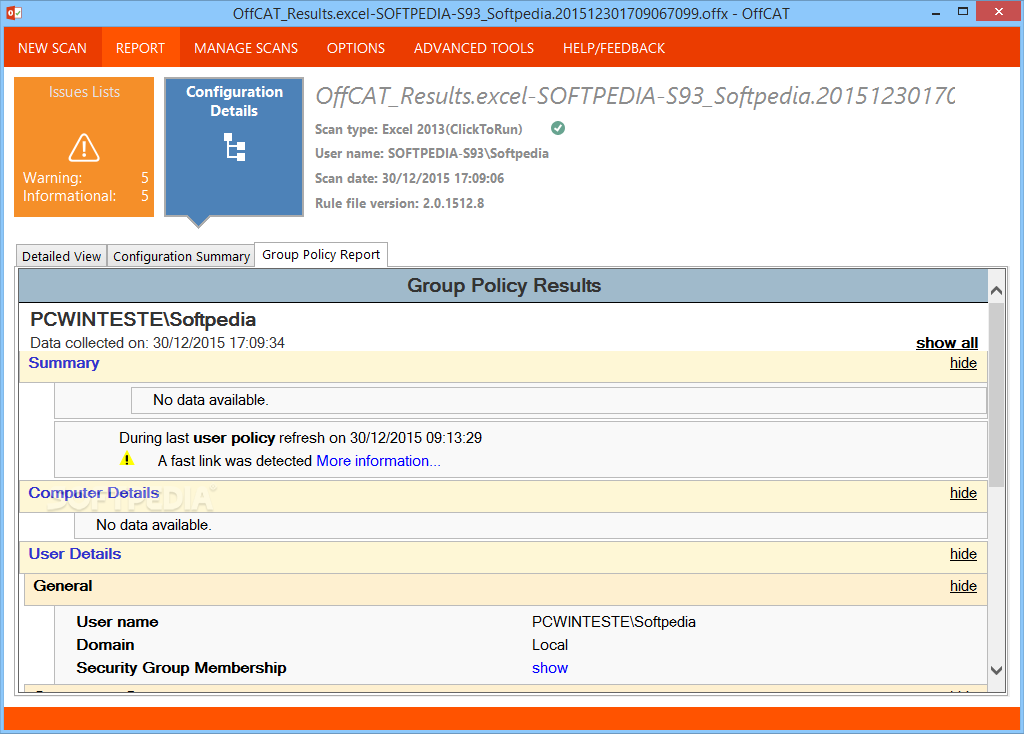Minimize the OffCAT window
The height and width of the screenshot is (734, 1024).
[936, 12]
